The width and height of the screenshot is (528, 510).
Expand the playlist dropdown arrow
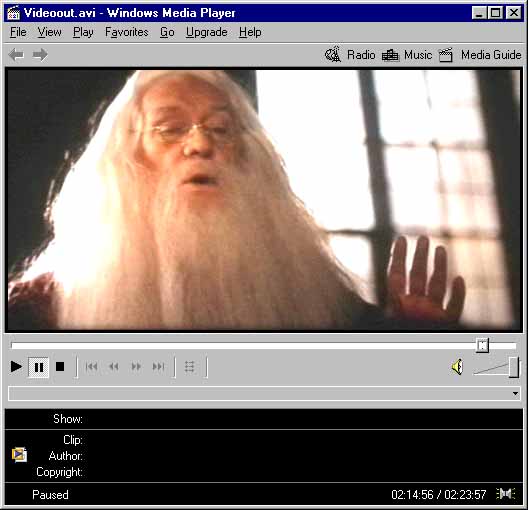515,394
